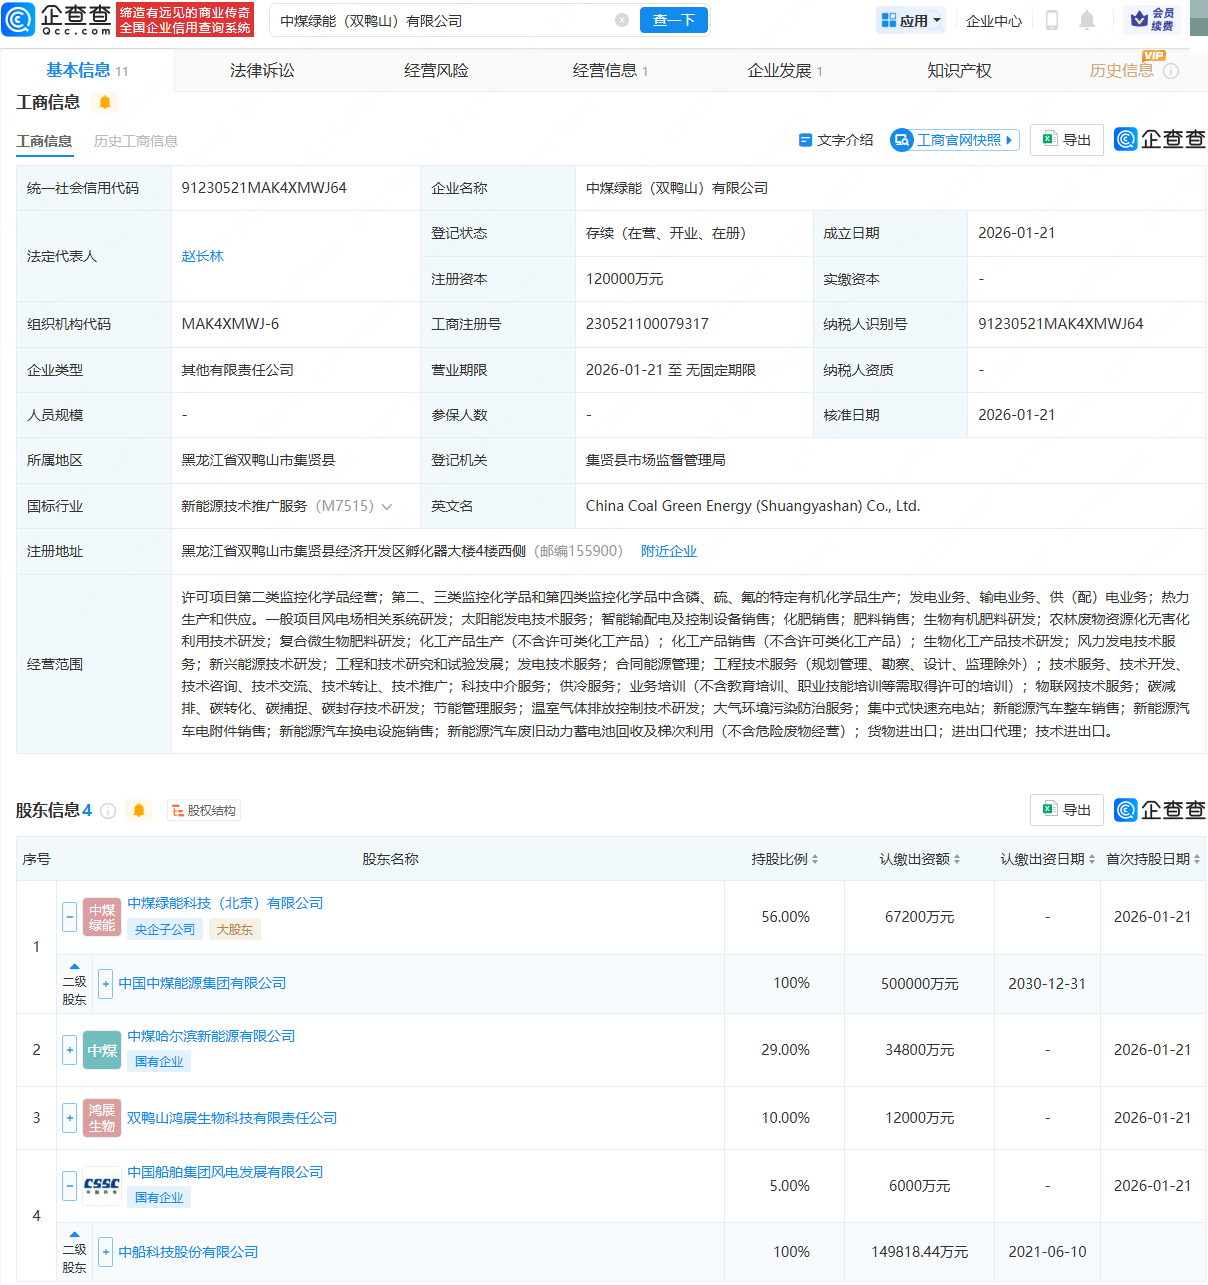Click the bell icon beside 股东信息 heading

click(139, 810)
